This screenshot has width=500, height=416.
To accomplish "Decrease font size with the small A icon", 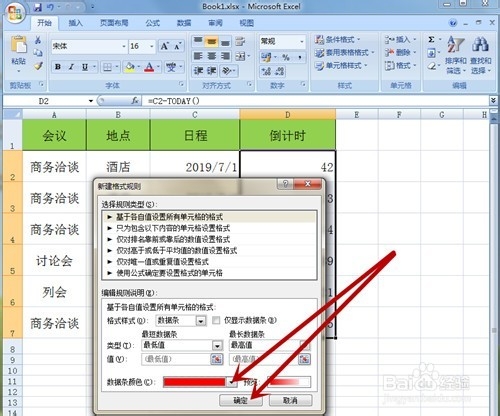I will 177,46.
